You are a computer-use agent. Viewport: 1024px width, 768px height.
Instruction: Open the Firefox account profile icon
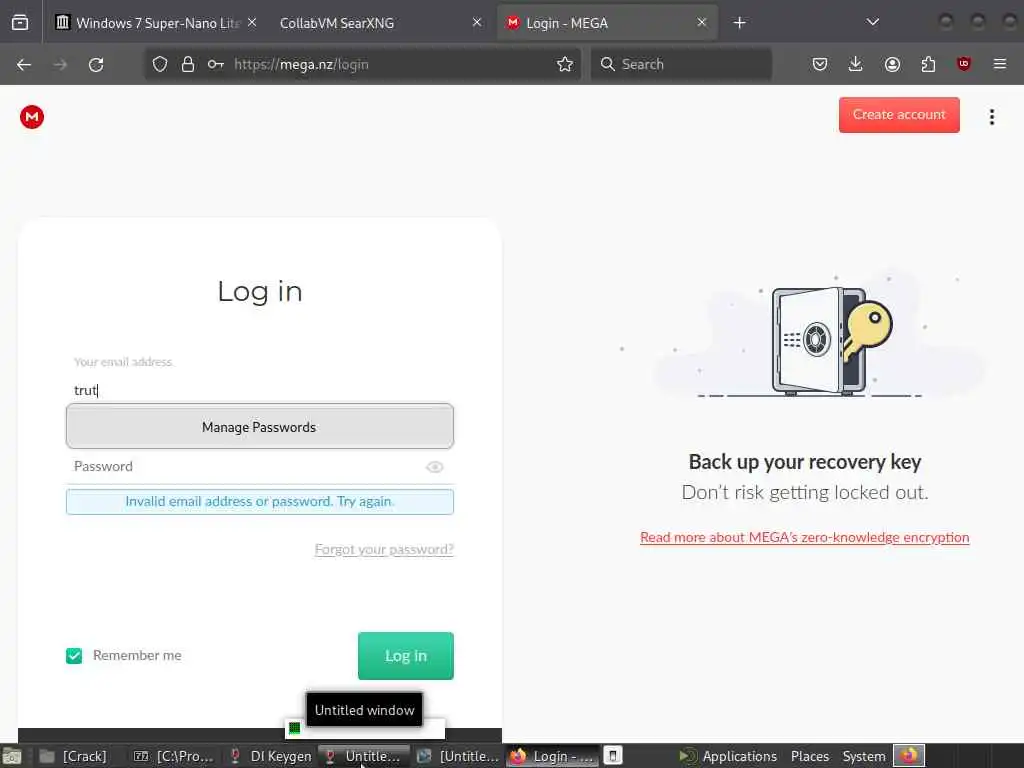(892, 64)
